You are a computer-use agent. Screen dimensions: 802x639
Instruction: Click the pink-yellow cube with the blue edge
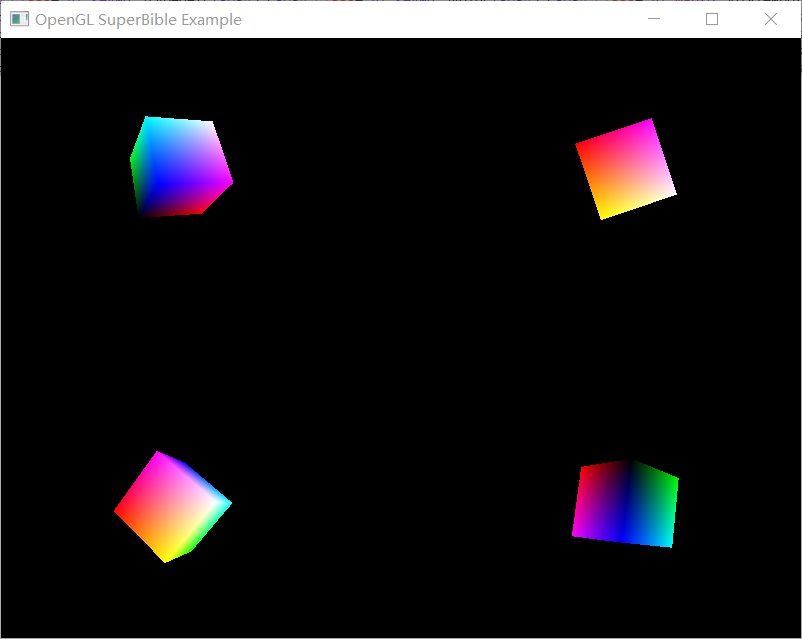click(172, 506)
